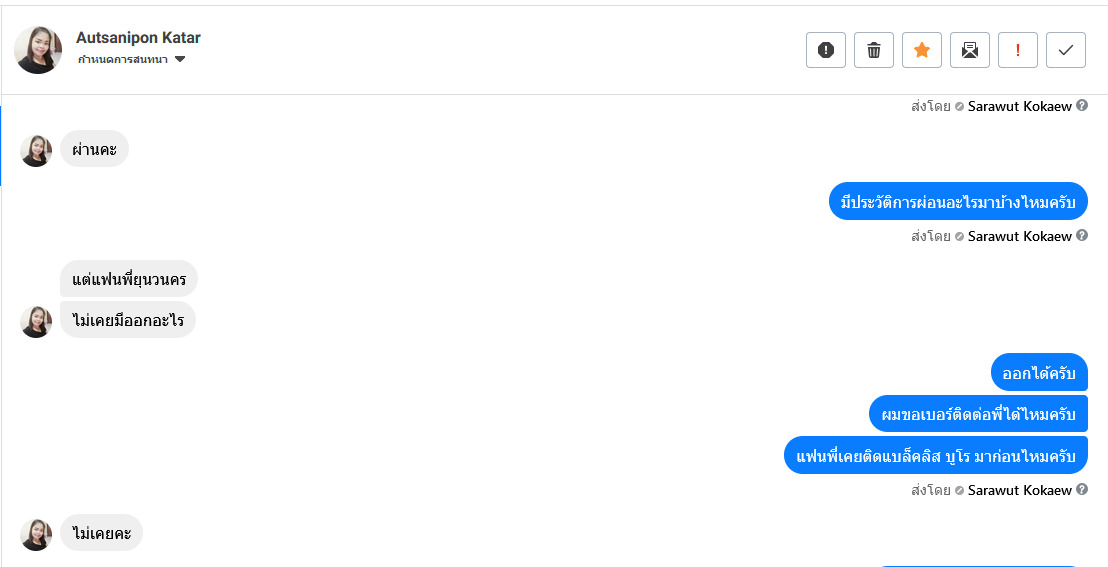Click help icon below the มีประวัติการผ่อน message
Screen dimensions: 1108x567
coord(1082,236)
